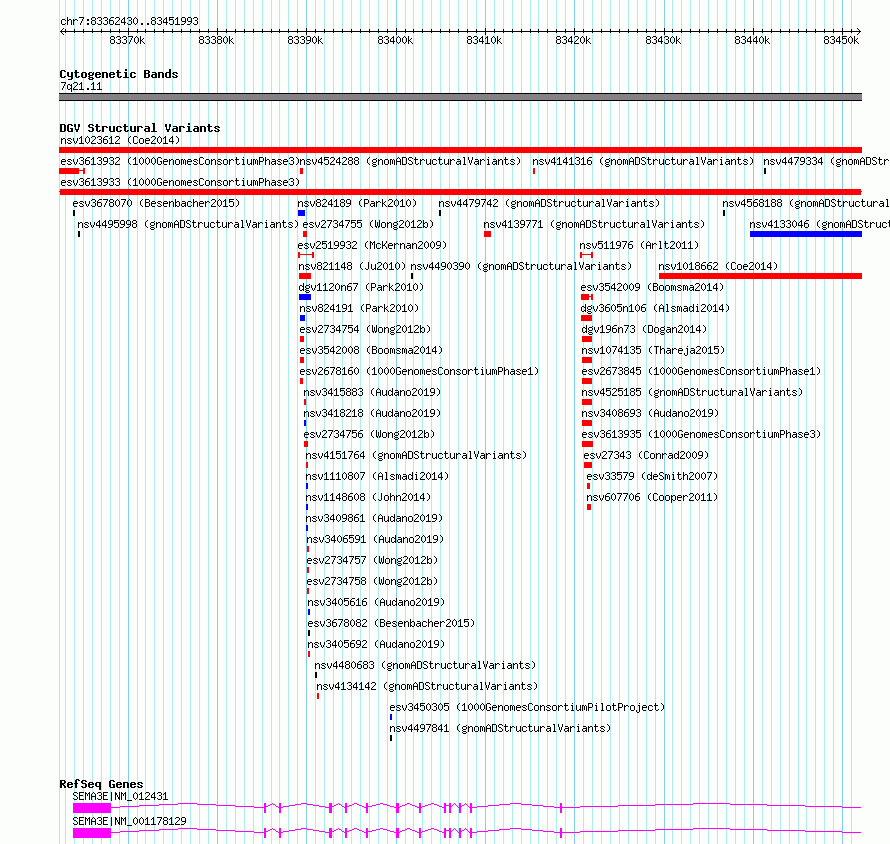Image resolution: width=890 pixels, height=844 pixels.
Task: Click the esv3678070 (Besenbacher2015) label
Action: (x=156, y=203)
